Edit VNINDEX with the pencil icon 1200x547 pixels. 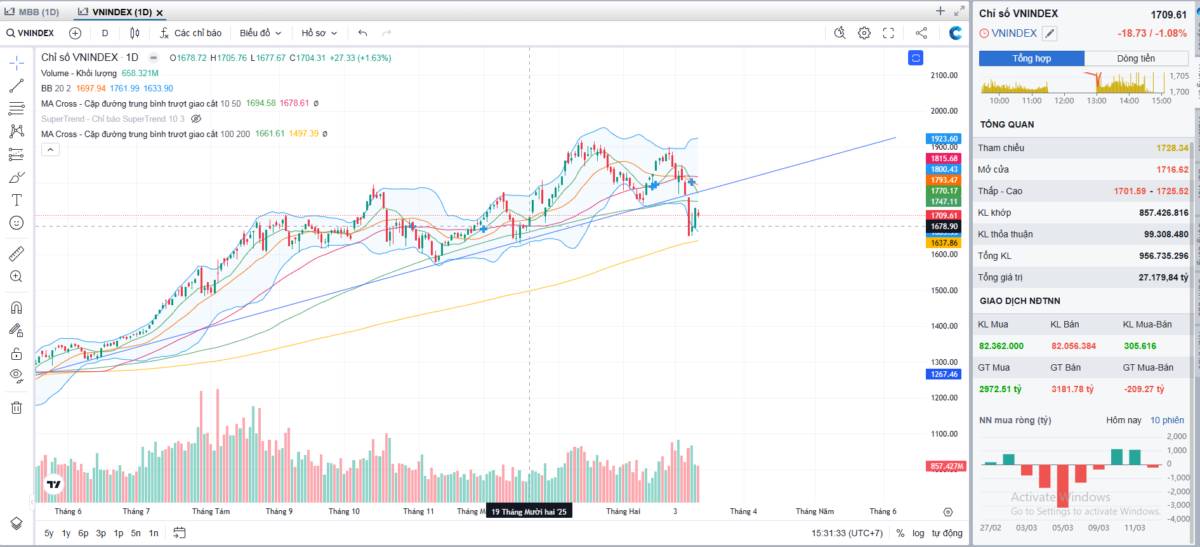click(x=1050, y=33)
